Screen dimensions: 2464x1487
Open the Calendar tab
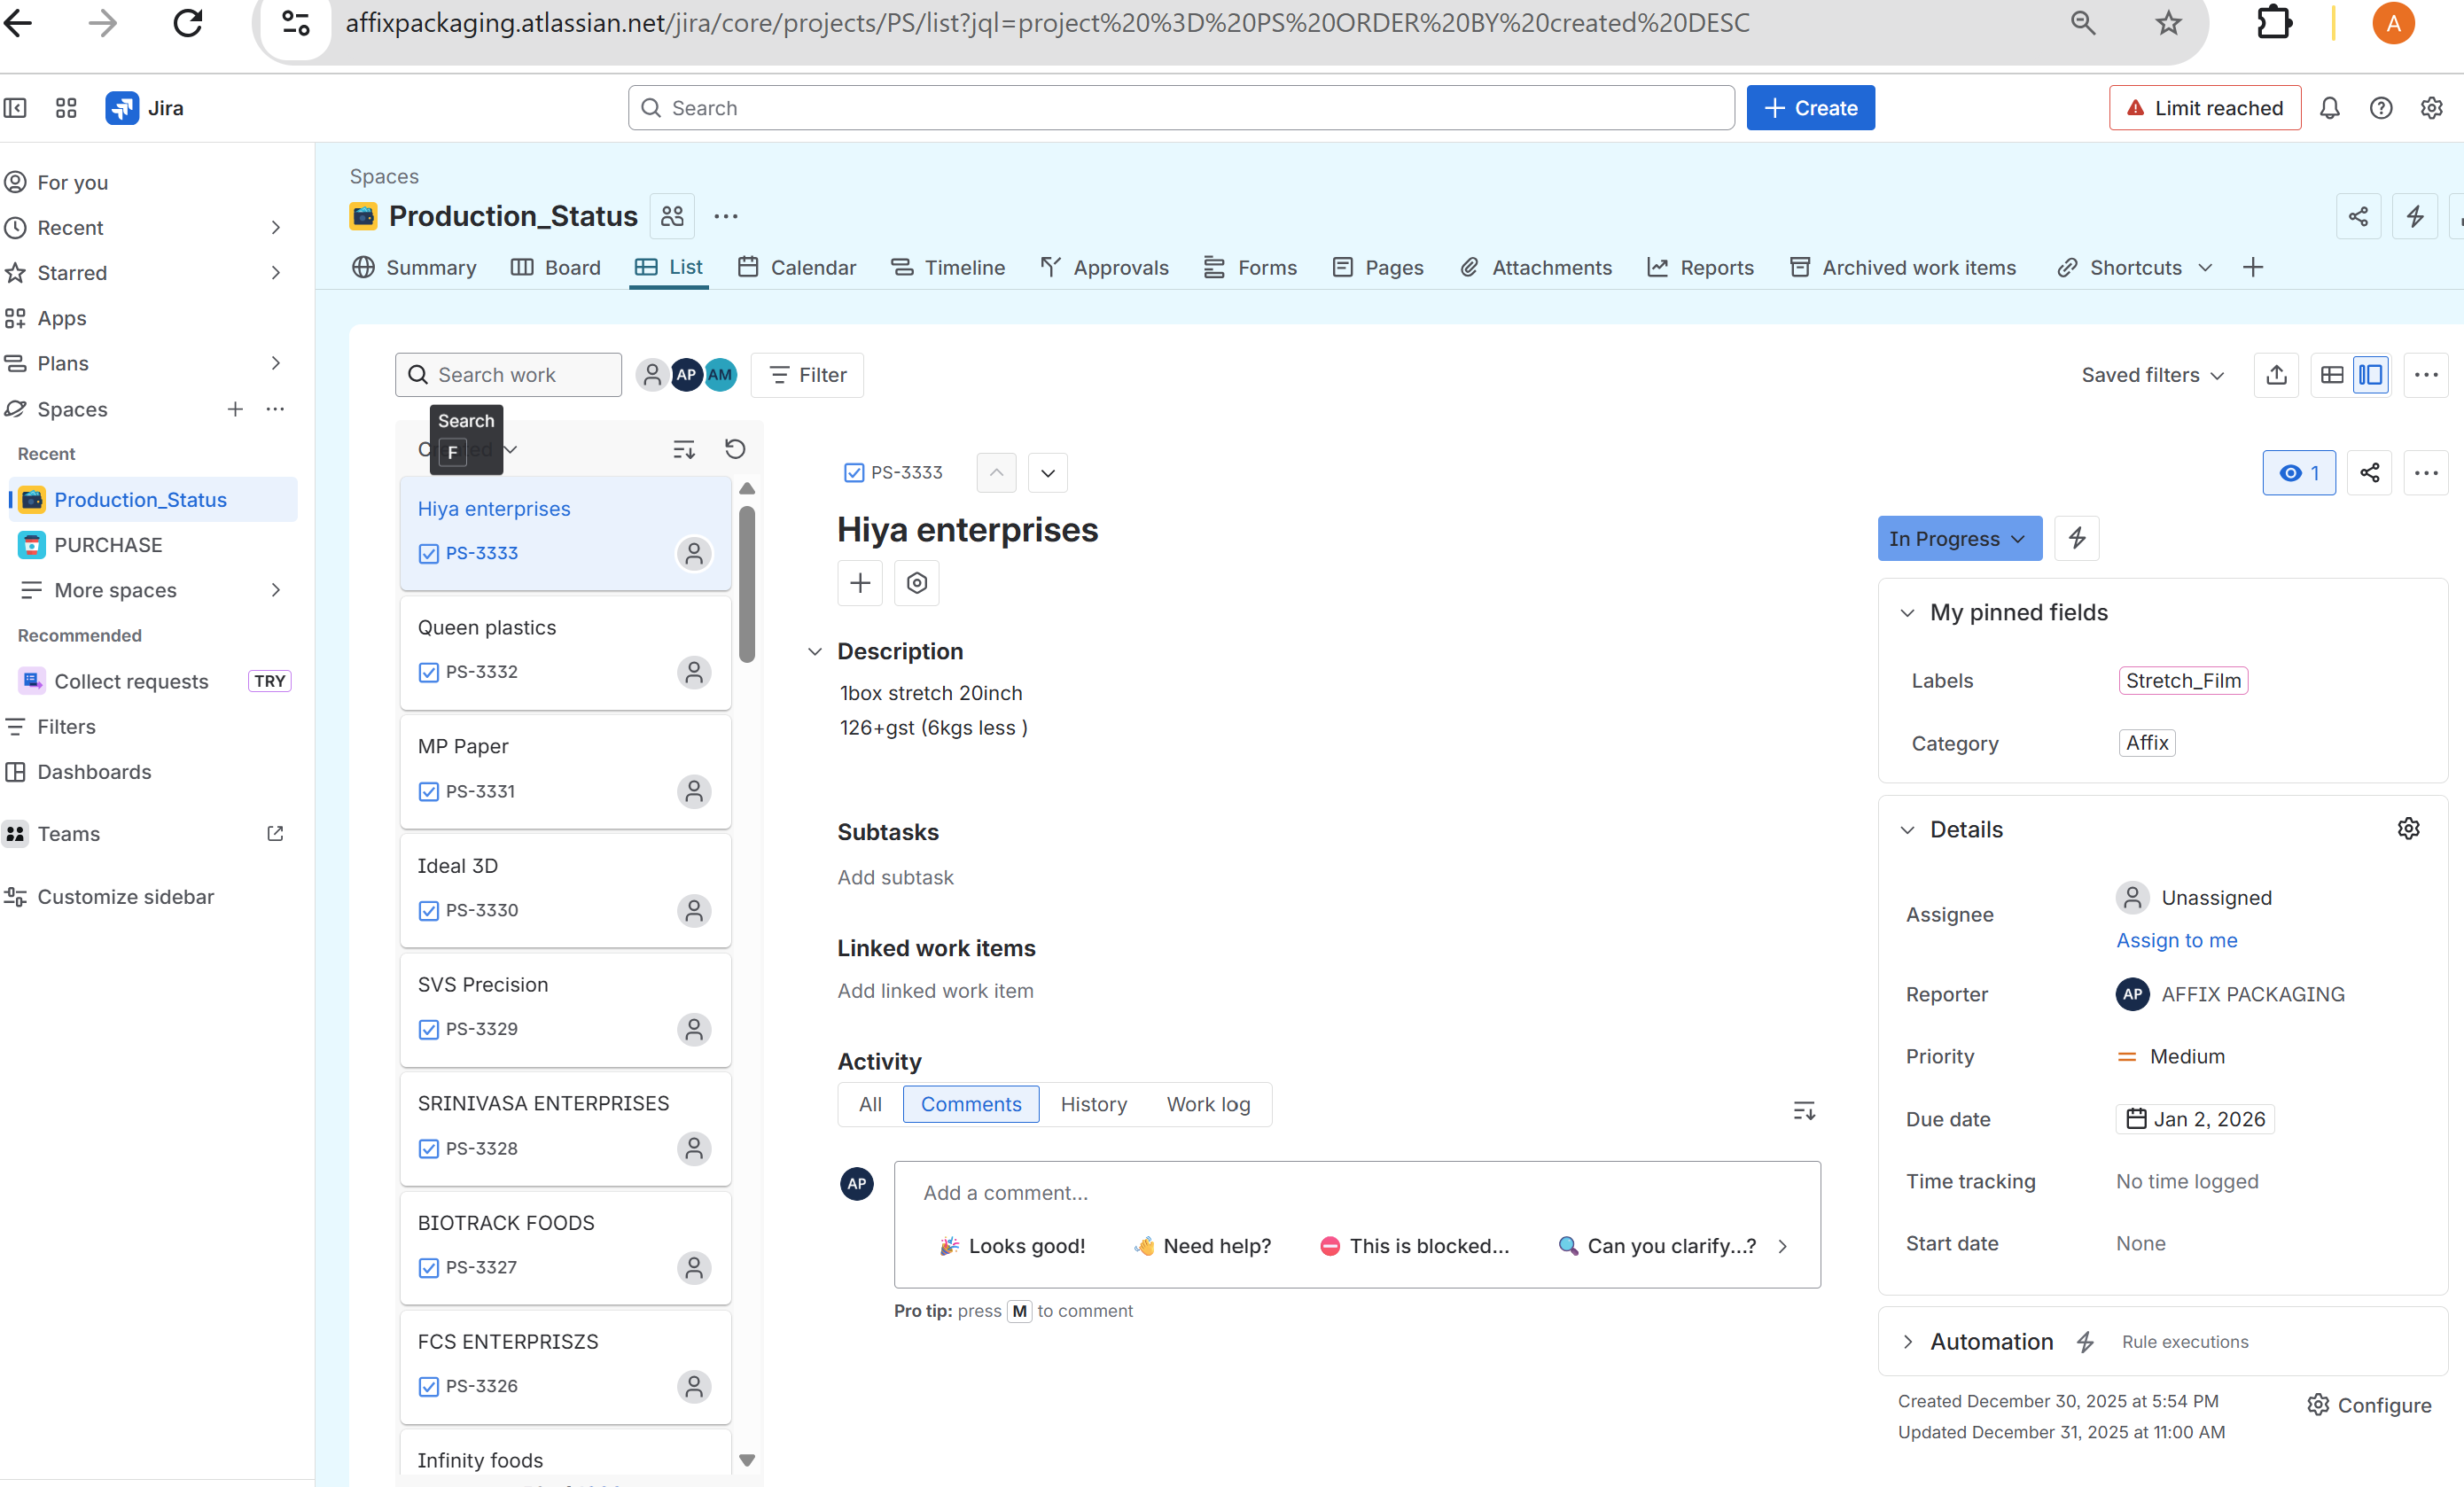pyautogui.click(x=797, y=267)
